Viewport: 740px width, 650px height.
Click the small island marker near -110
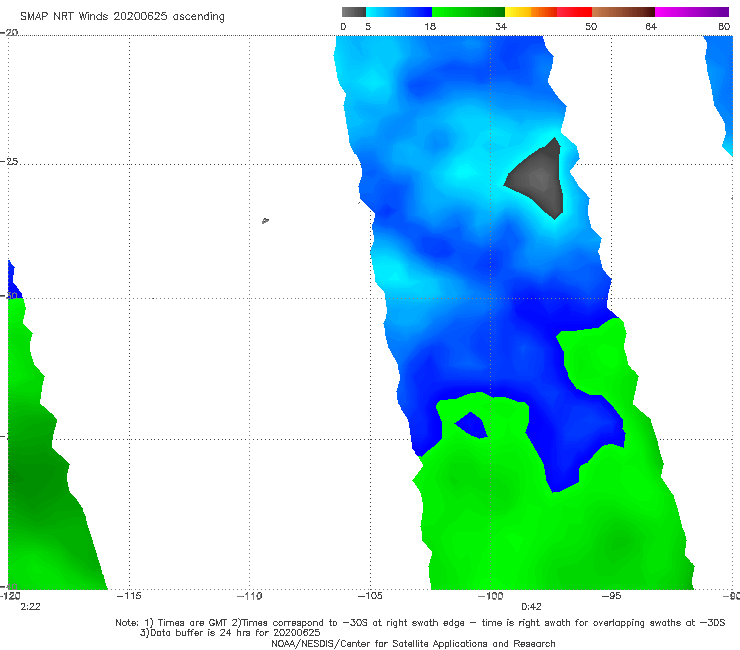tap(265, 220)
